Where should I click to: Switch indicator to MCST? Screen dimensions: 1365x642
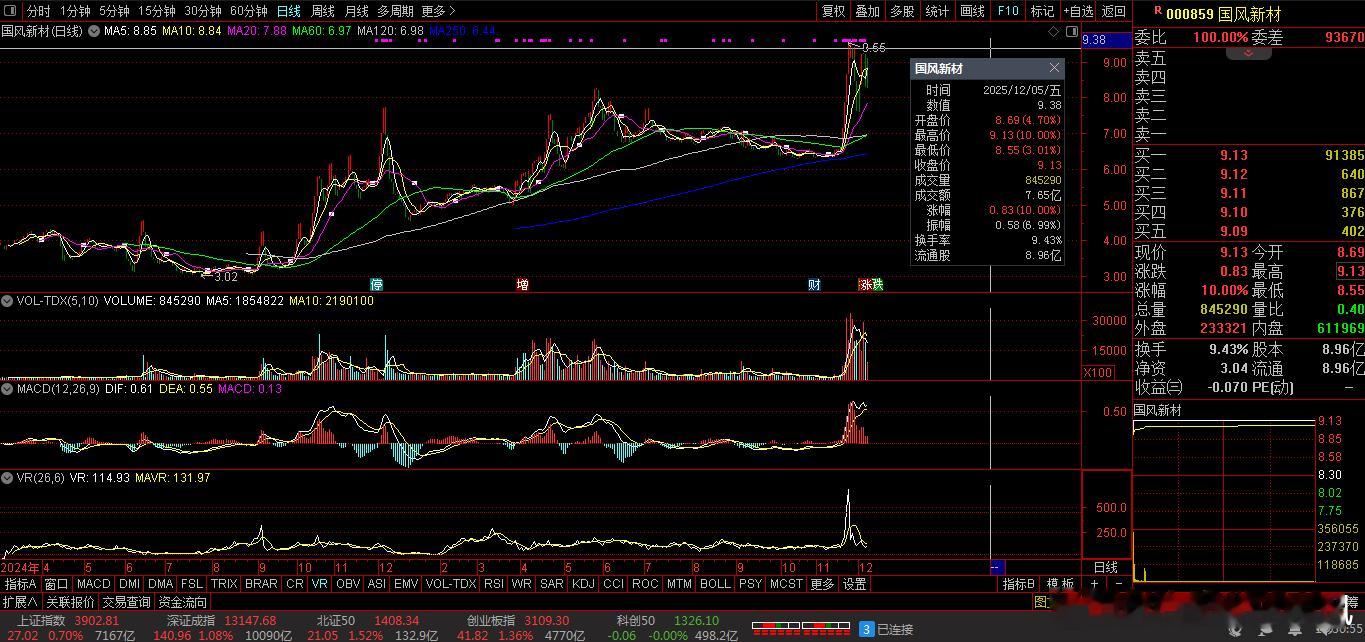click(x=786, y=584)
